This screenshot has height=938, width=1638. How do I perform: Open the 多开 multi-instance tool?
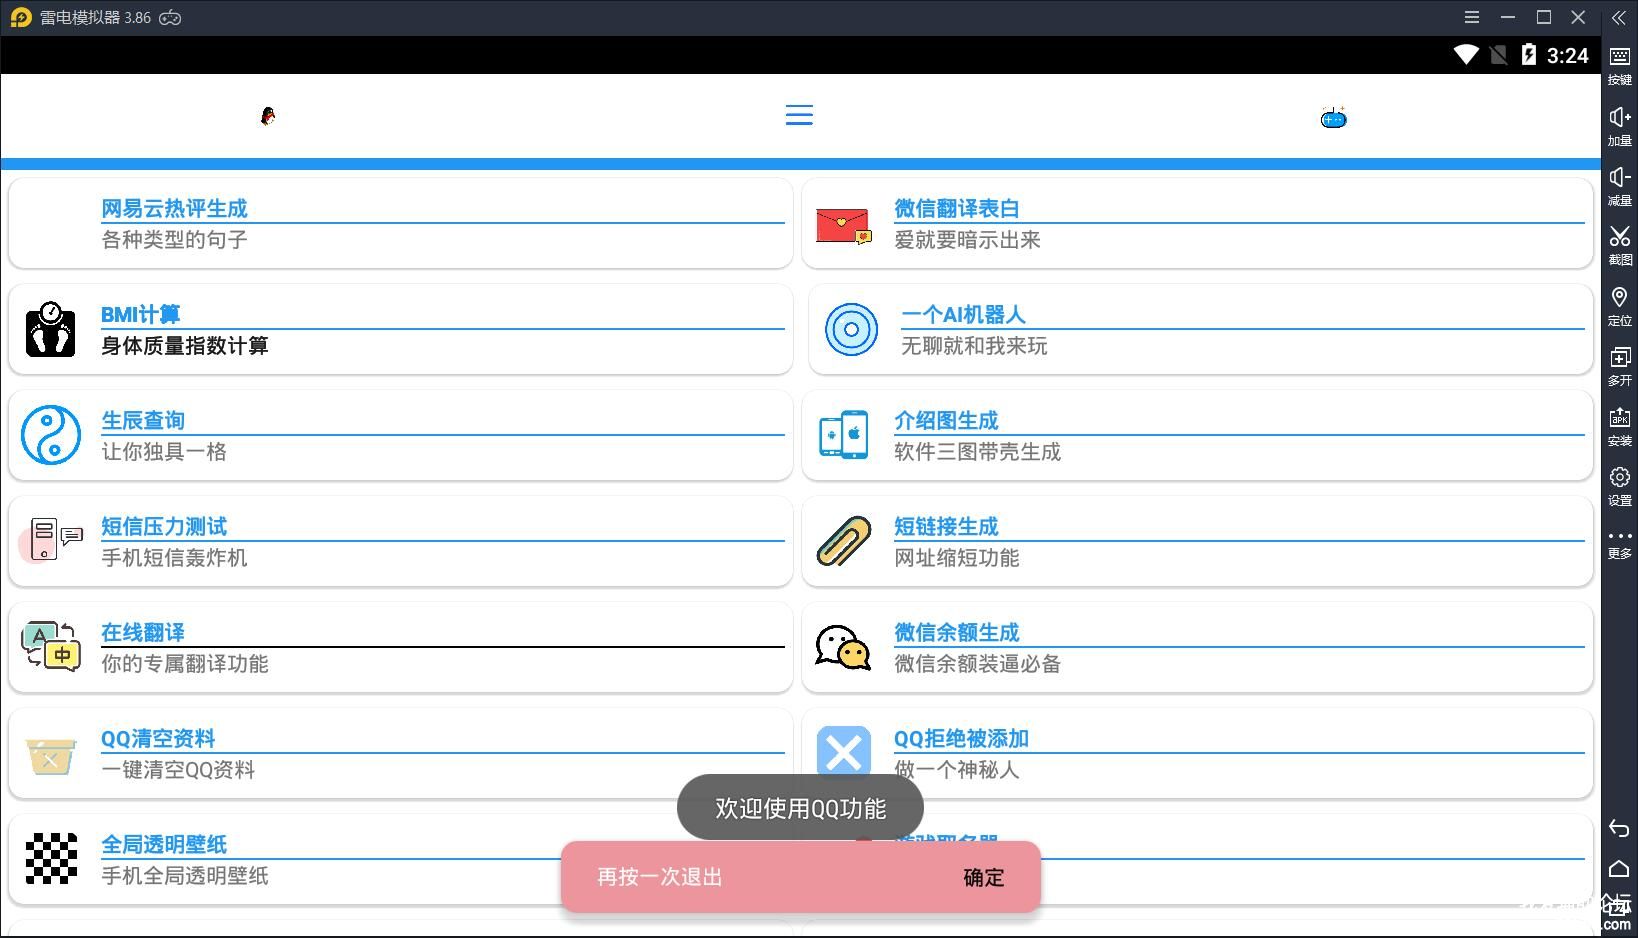click(1620, 366)
